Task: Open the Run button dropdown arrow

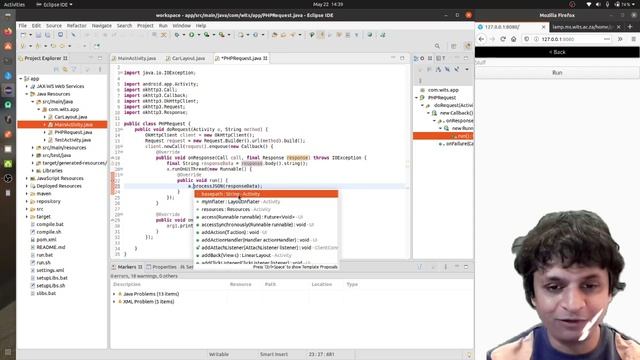Action: click(198, 35)
